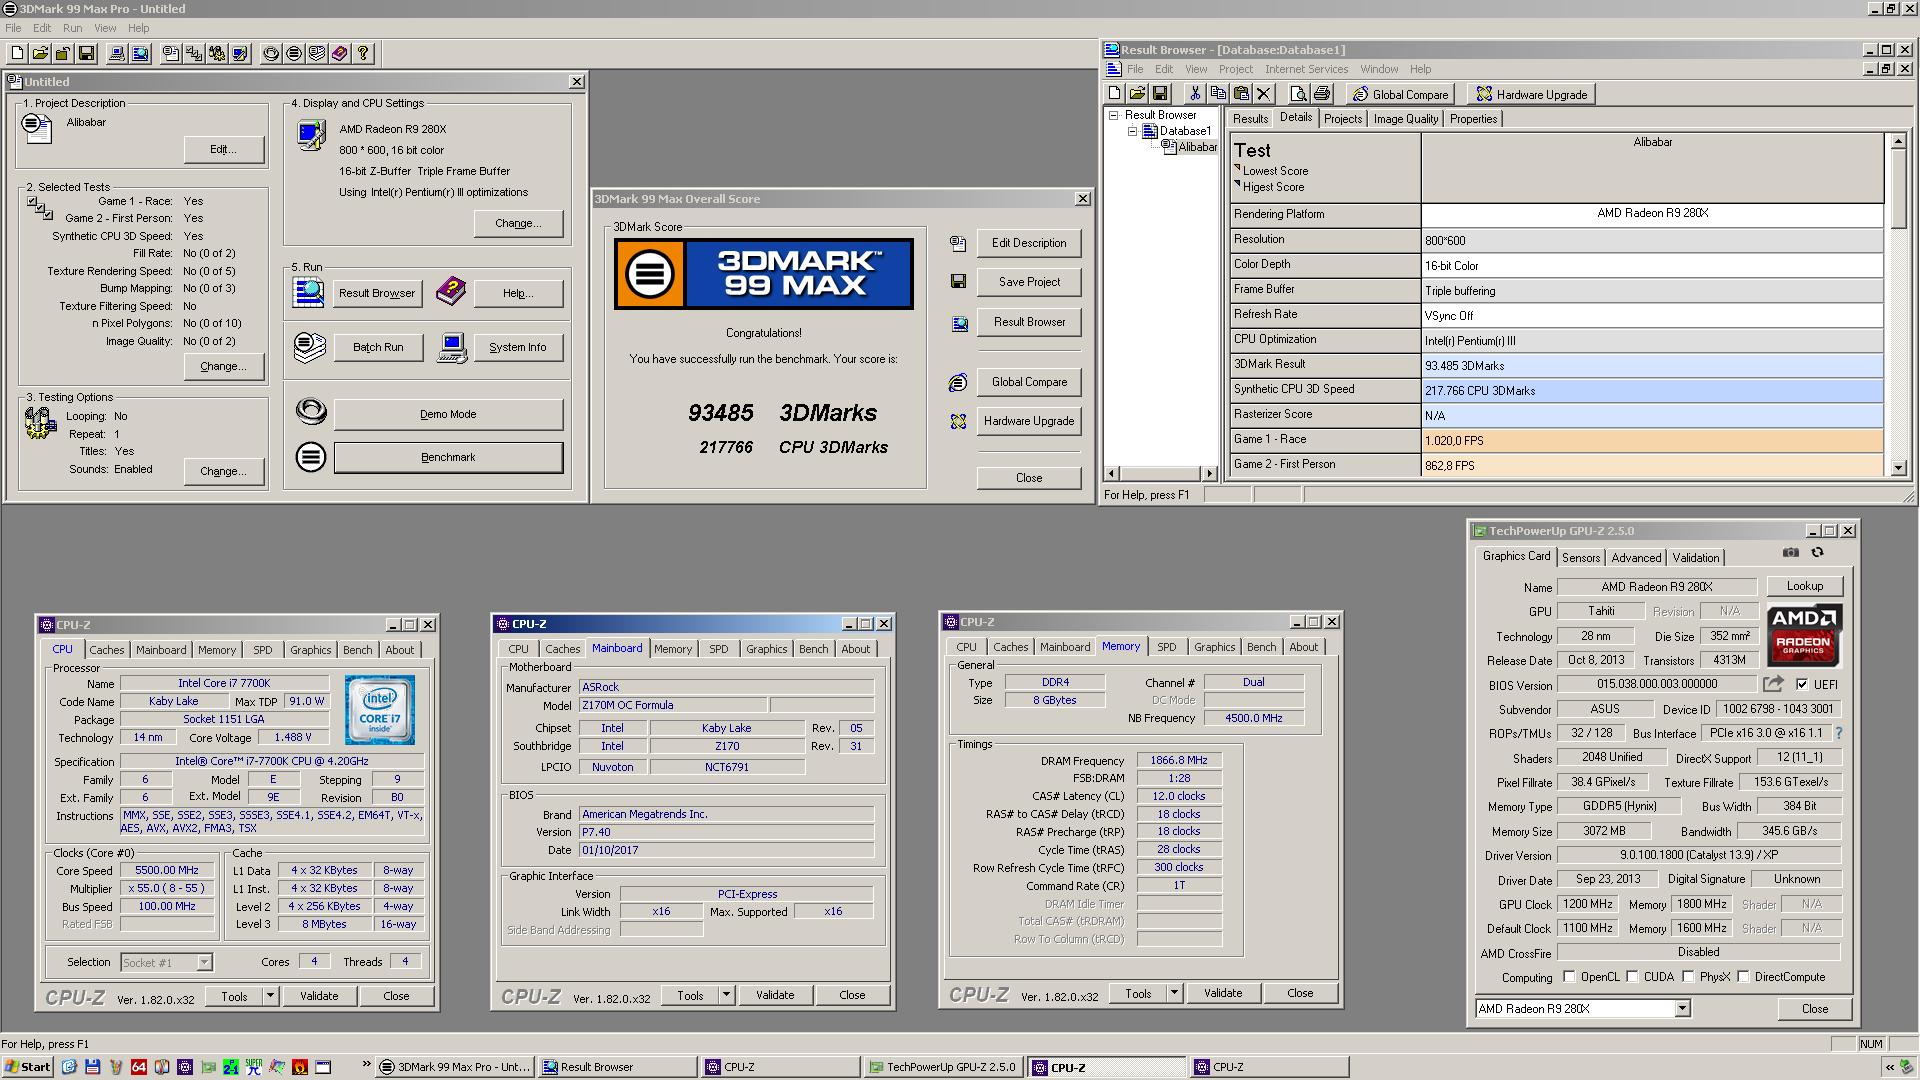This screenshot has width=1920, height=1080.
Task: Toggle the DirectCompute checkbox in GPU-Z
Action: coord(1743,977)
